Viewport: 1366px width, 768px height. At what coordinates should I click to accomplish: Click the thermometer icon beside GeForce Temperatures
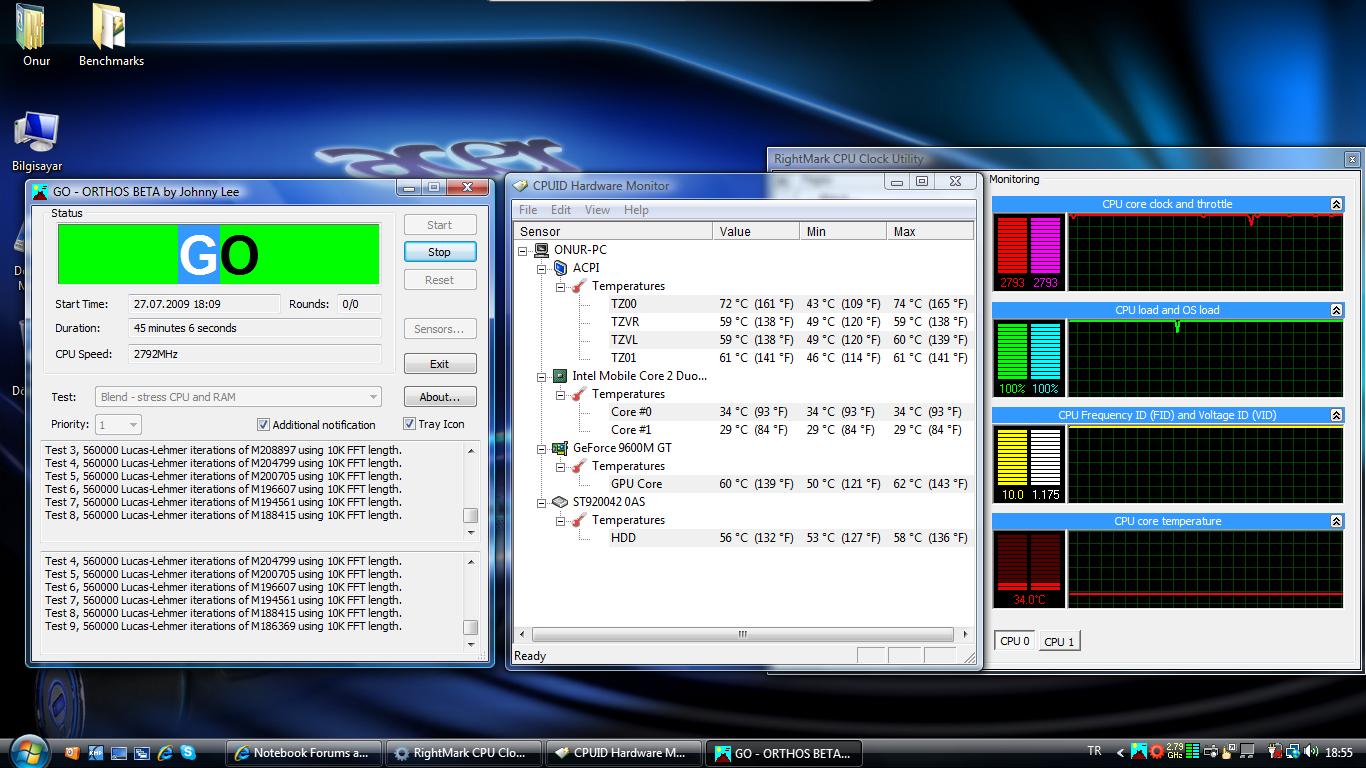(x=579, y=466)
